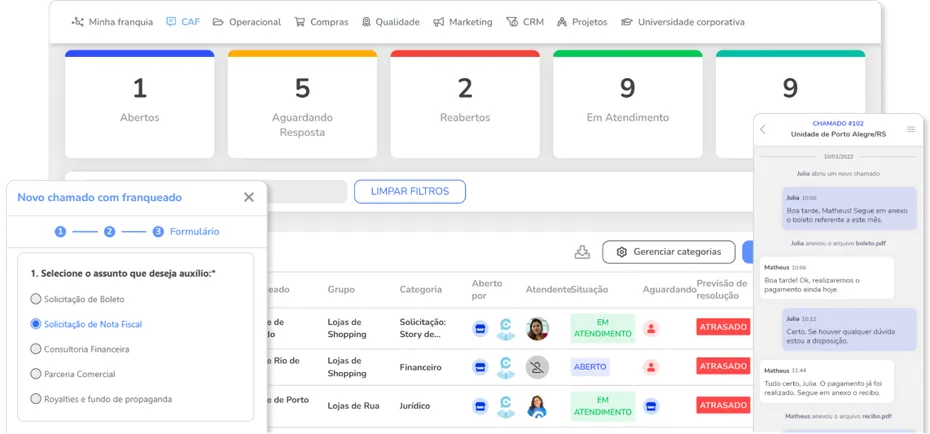
Task: Click the download export icon
Action: pos(582,252)
